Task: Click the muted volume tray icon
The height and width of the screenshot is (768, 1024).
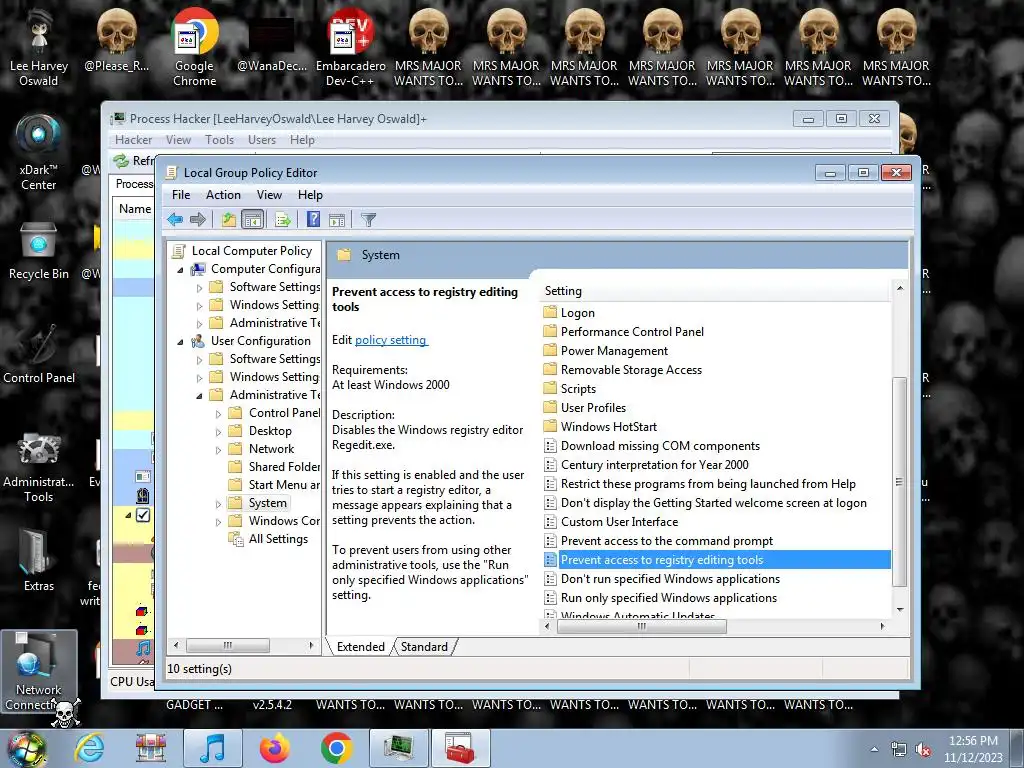Action: tap(924, 750)
